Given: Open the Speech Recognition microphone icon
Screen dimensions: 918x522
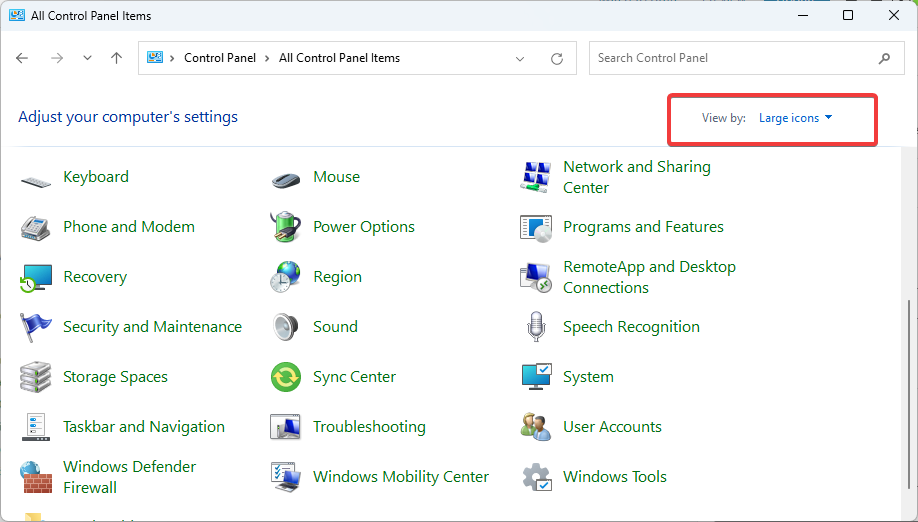Looking at the screenshot, I should pyautogui.click(x=536, y=327).
